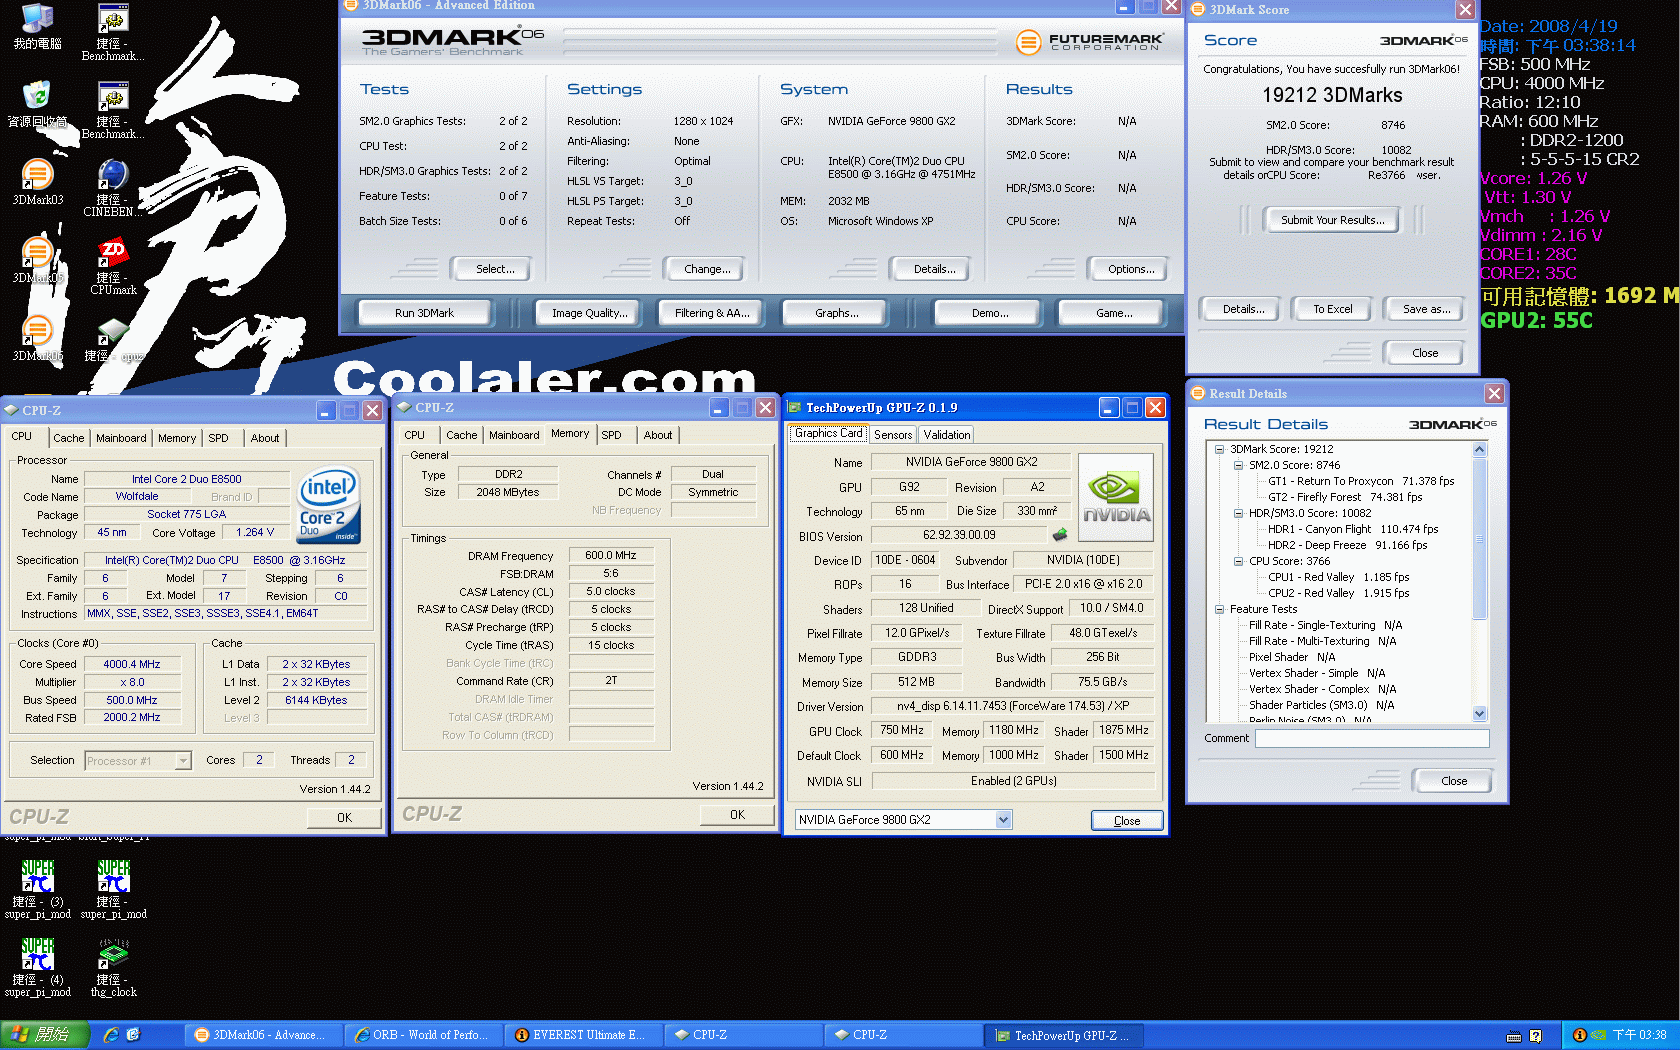
Task: Click To Excel in 3DMark Score window
Action: point(1333,309)
